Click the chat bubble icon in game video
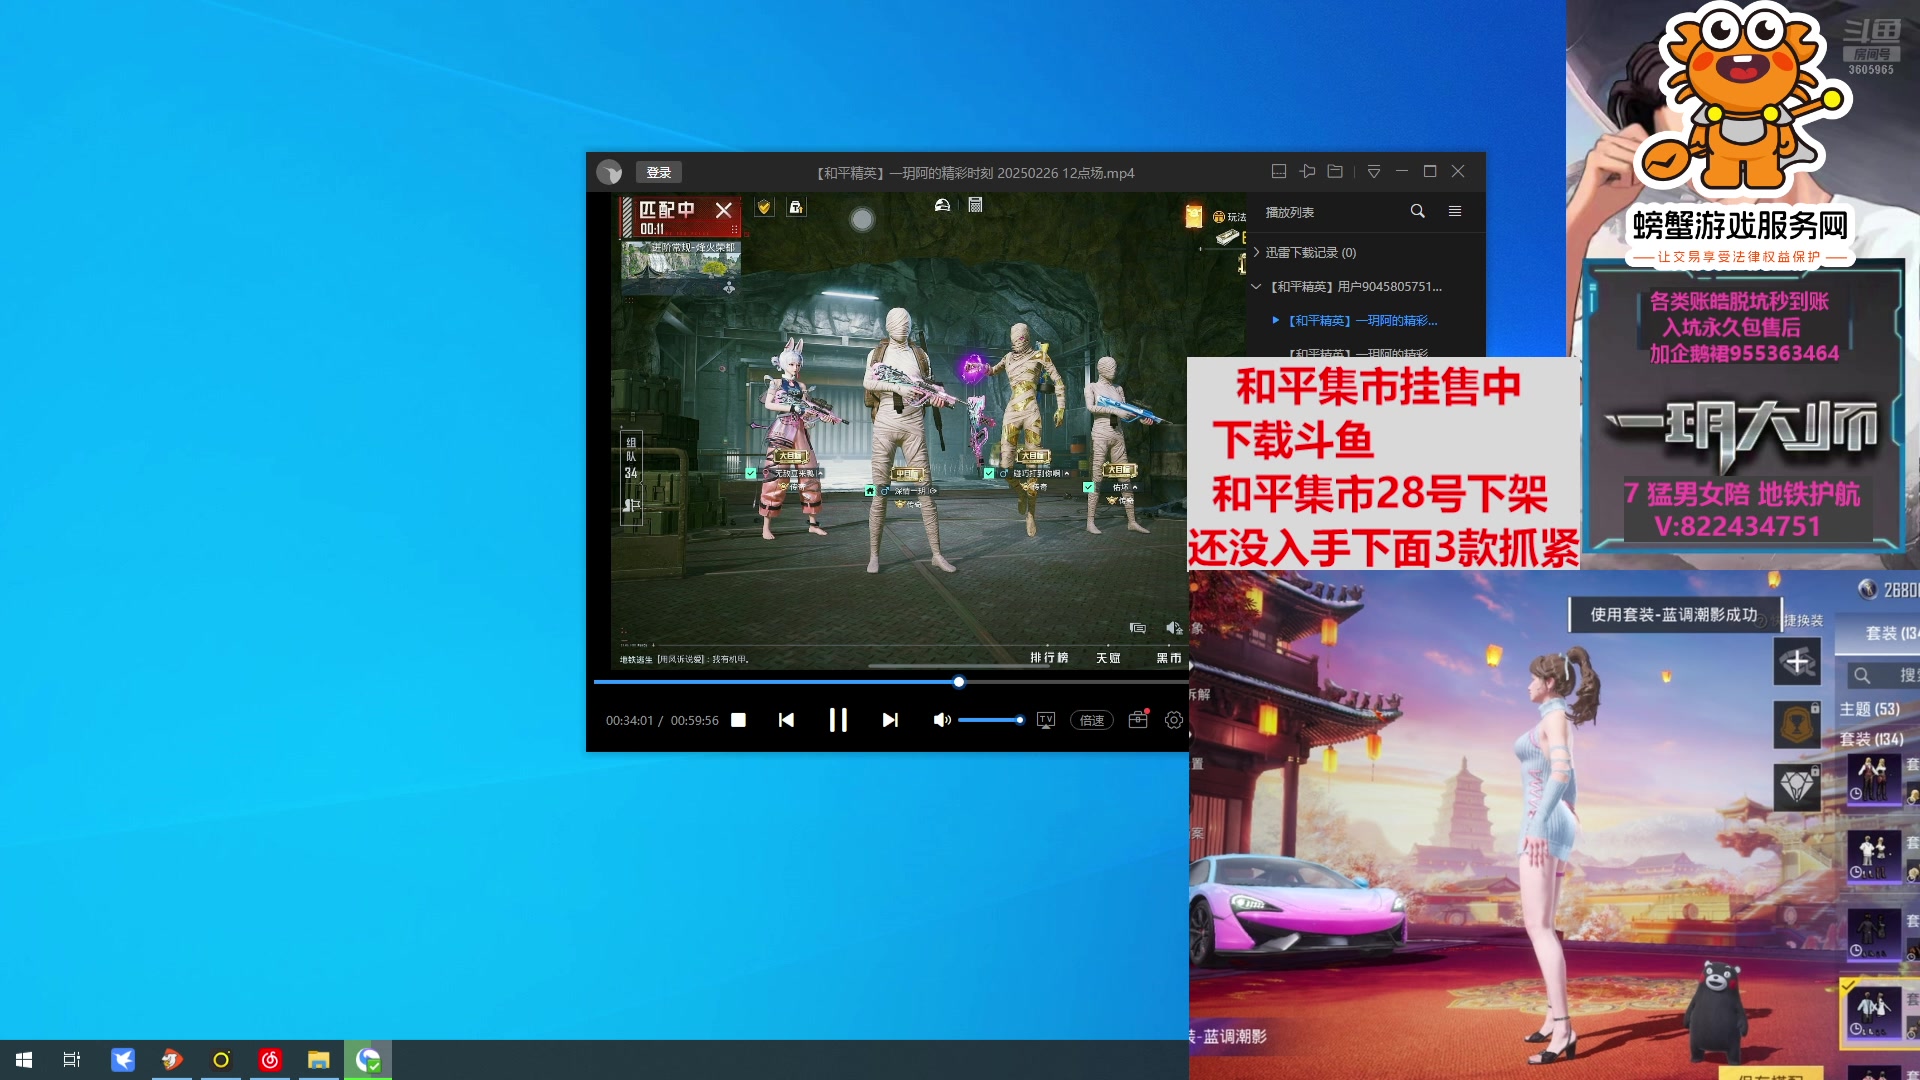Screen dimensions: 1920x1080 tap(1138, 628)
